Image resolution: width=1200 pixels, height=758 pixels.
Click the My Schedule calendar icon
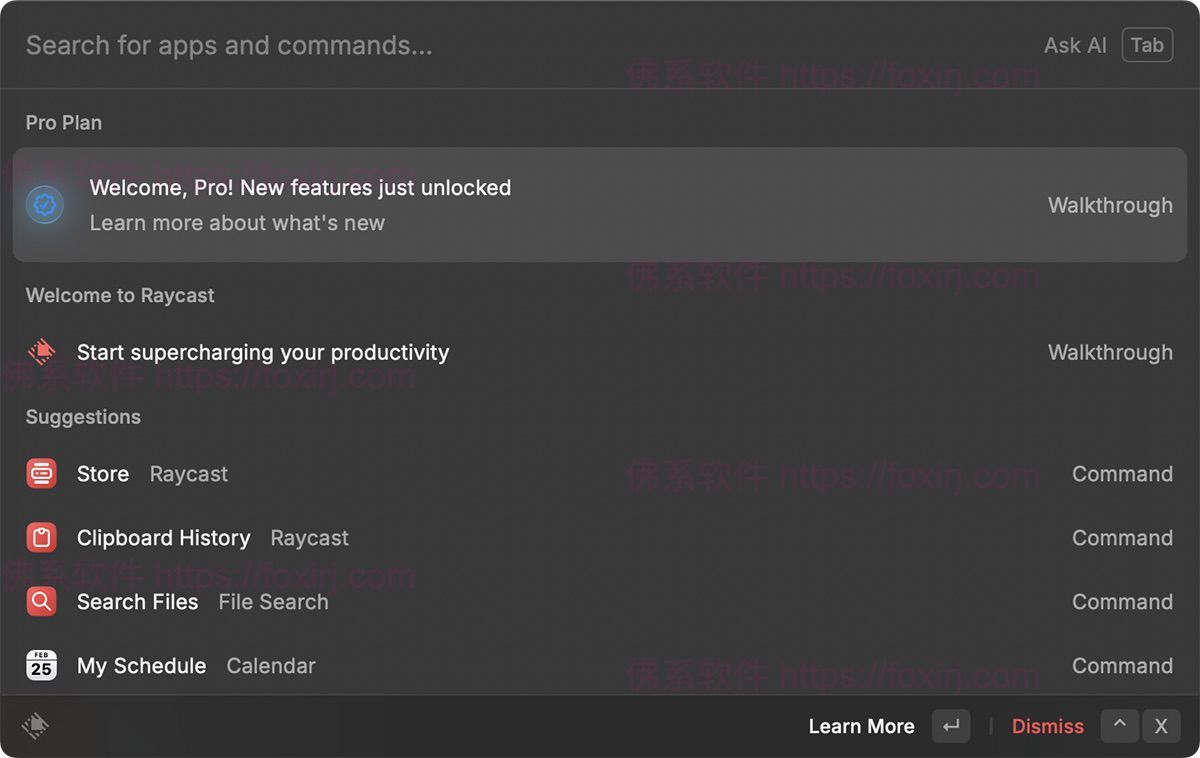tap(42, 666)
